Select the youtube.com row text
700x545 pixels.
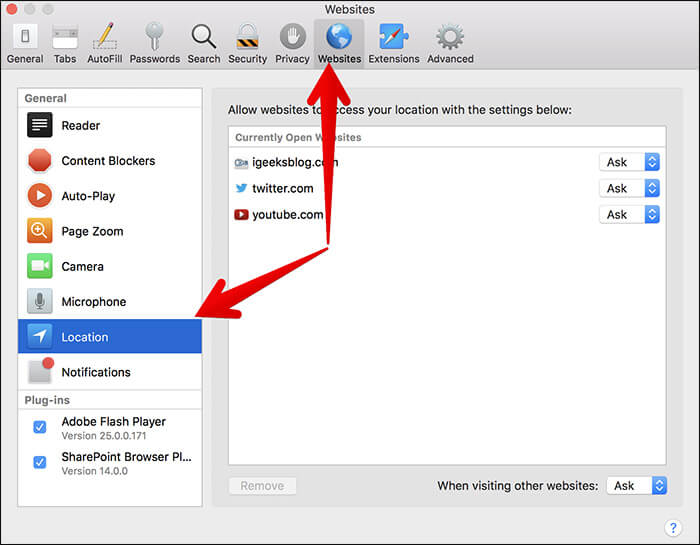tap(288, 215)
